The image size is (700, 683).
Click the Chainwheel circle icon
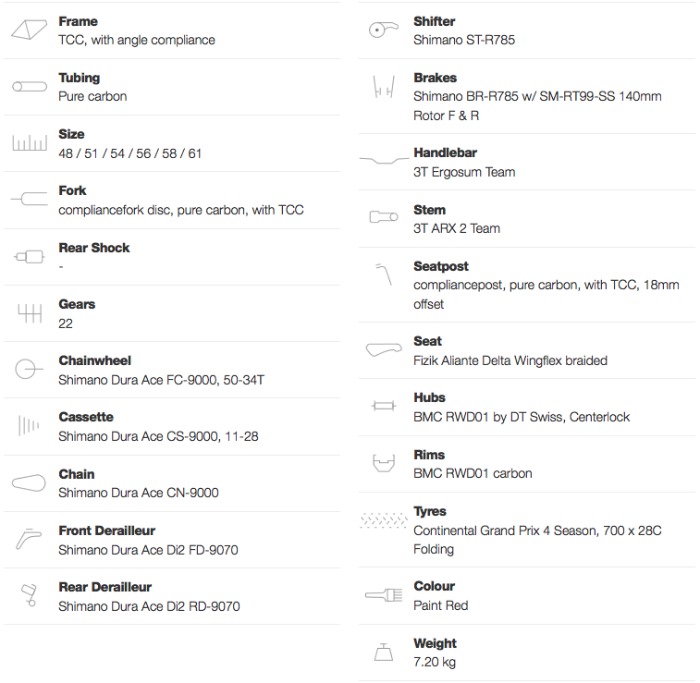click(x=29, y=369)
